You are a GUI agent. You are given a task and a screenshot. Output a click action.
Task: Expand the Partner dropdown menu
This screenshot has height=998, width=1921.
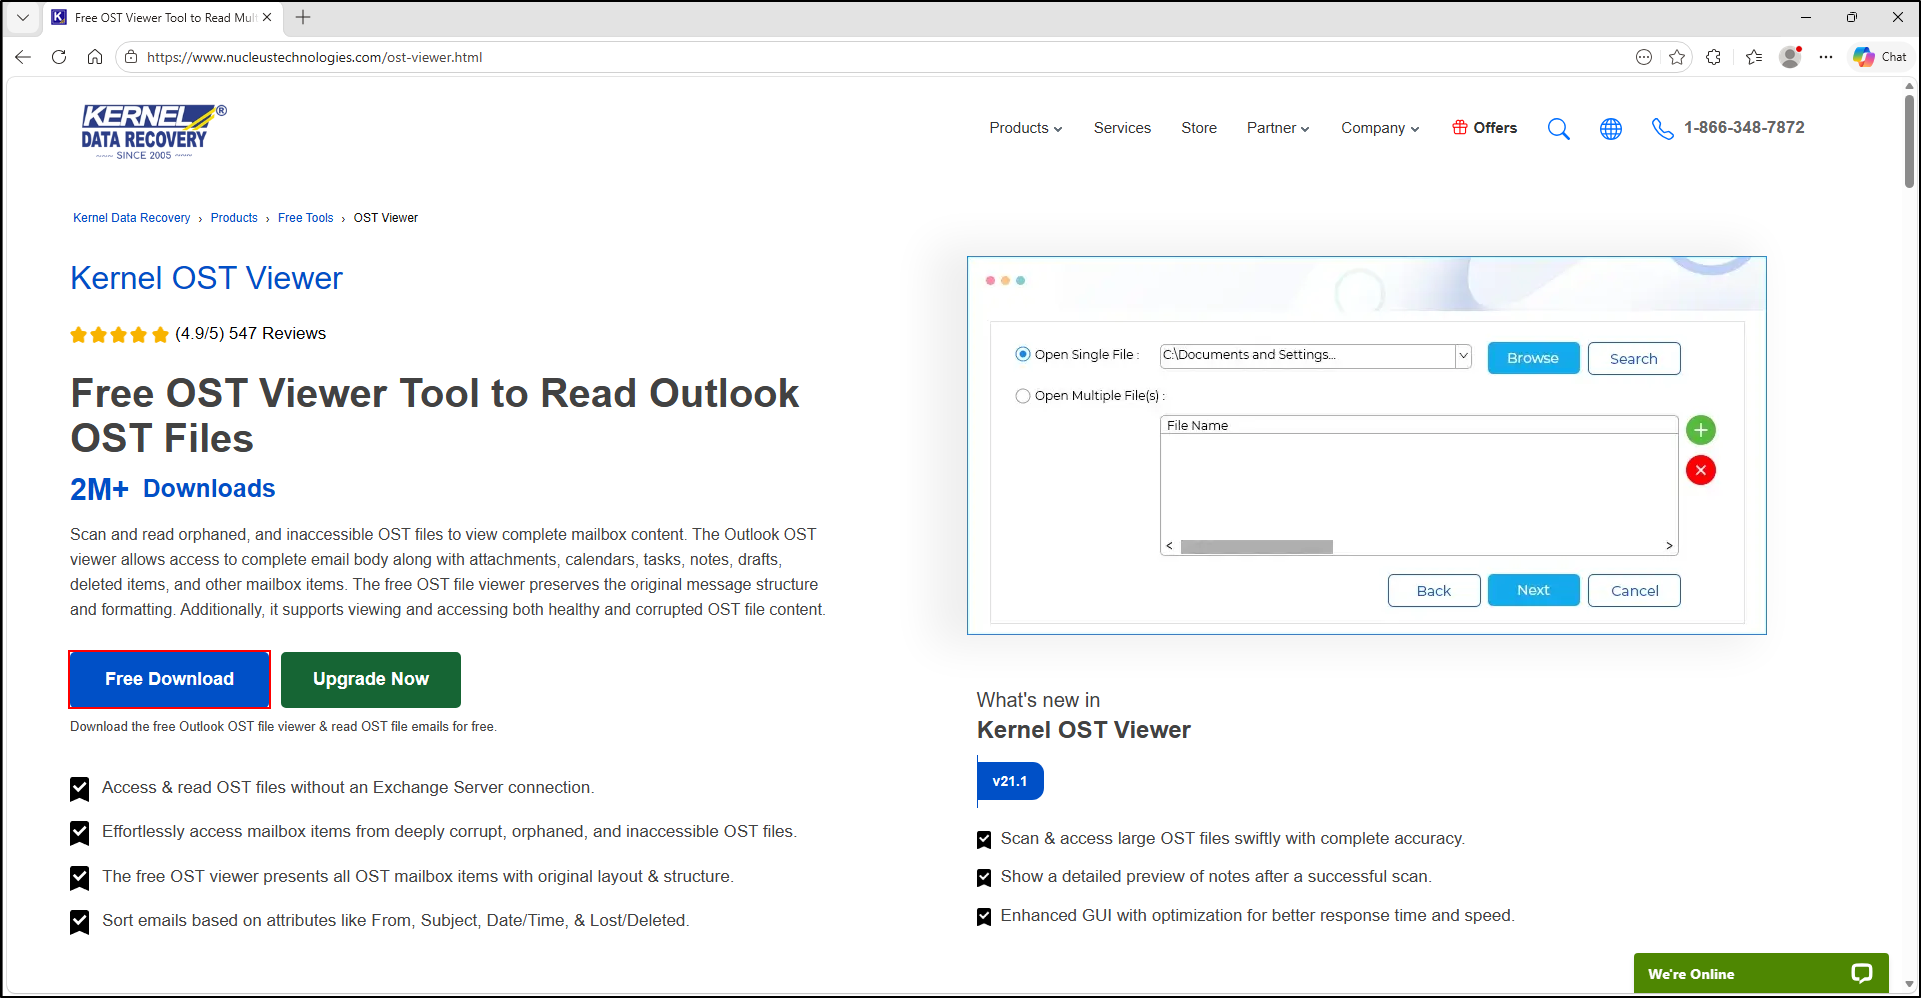click(1278, 128)
